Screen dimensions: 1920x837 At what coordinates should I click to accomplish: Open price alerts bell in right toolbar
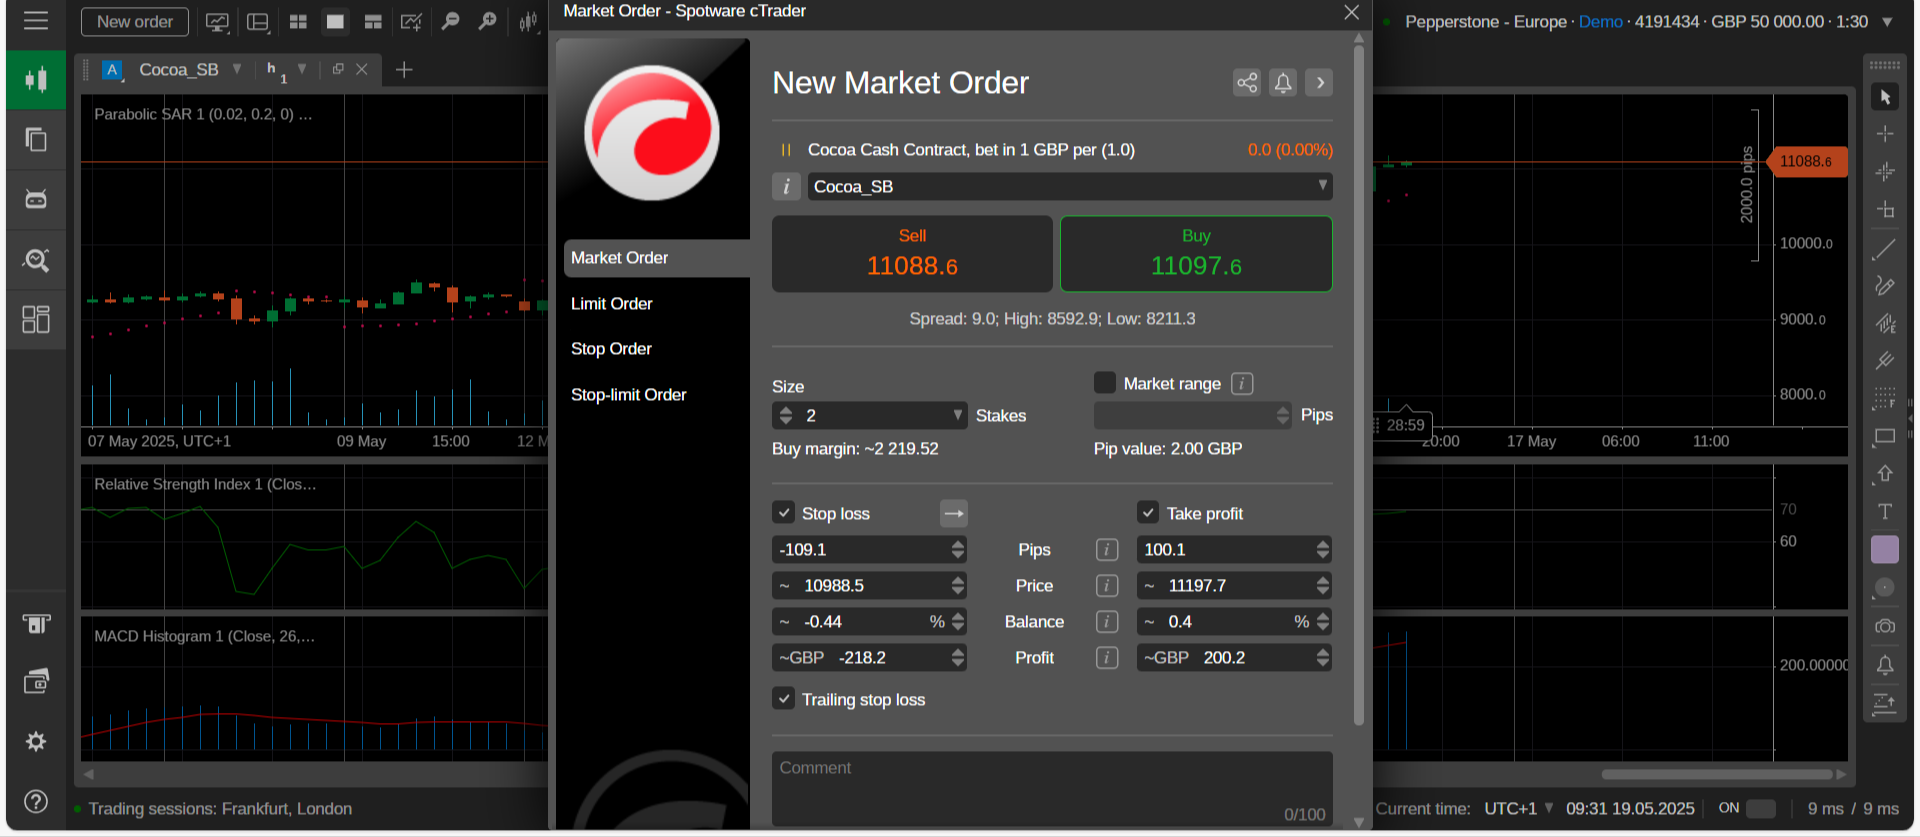(x=1885, y=665)
